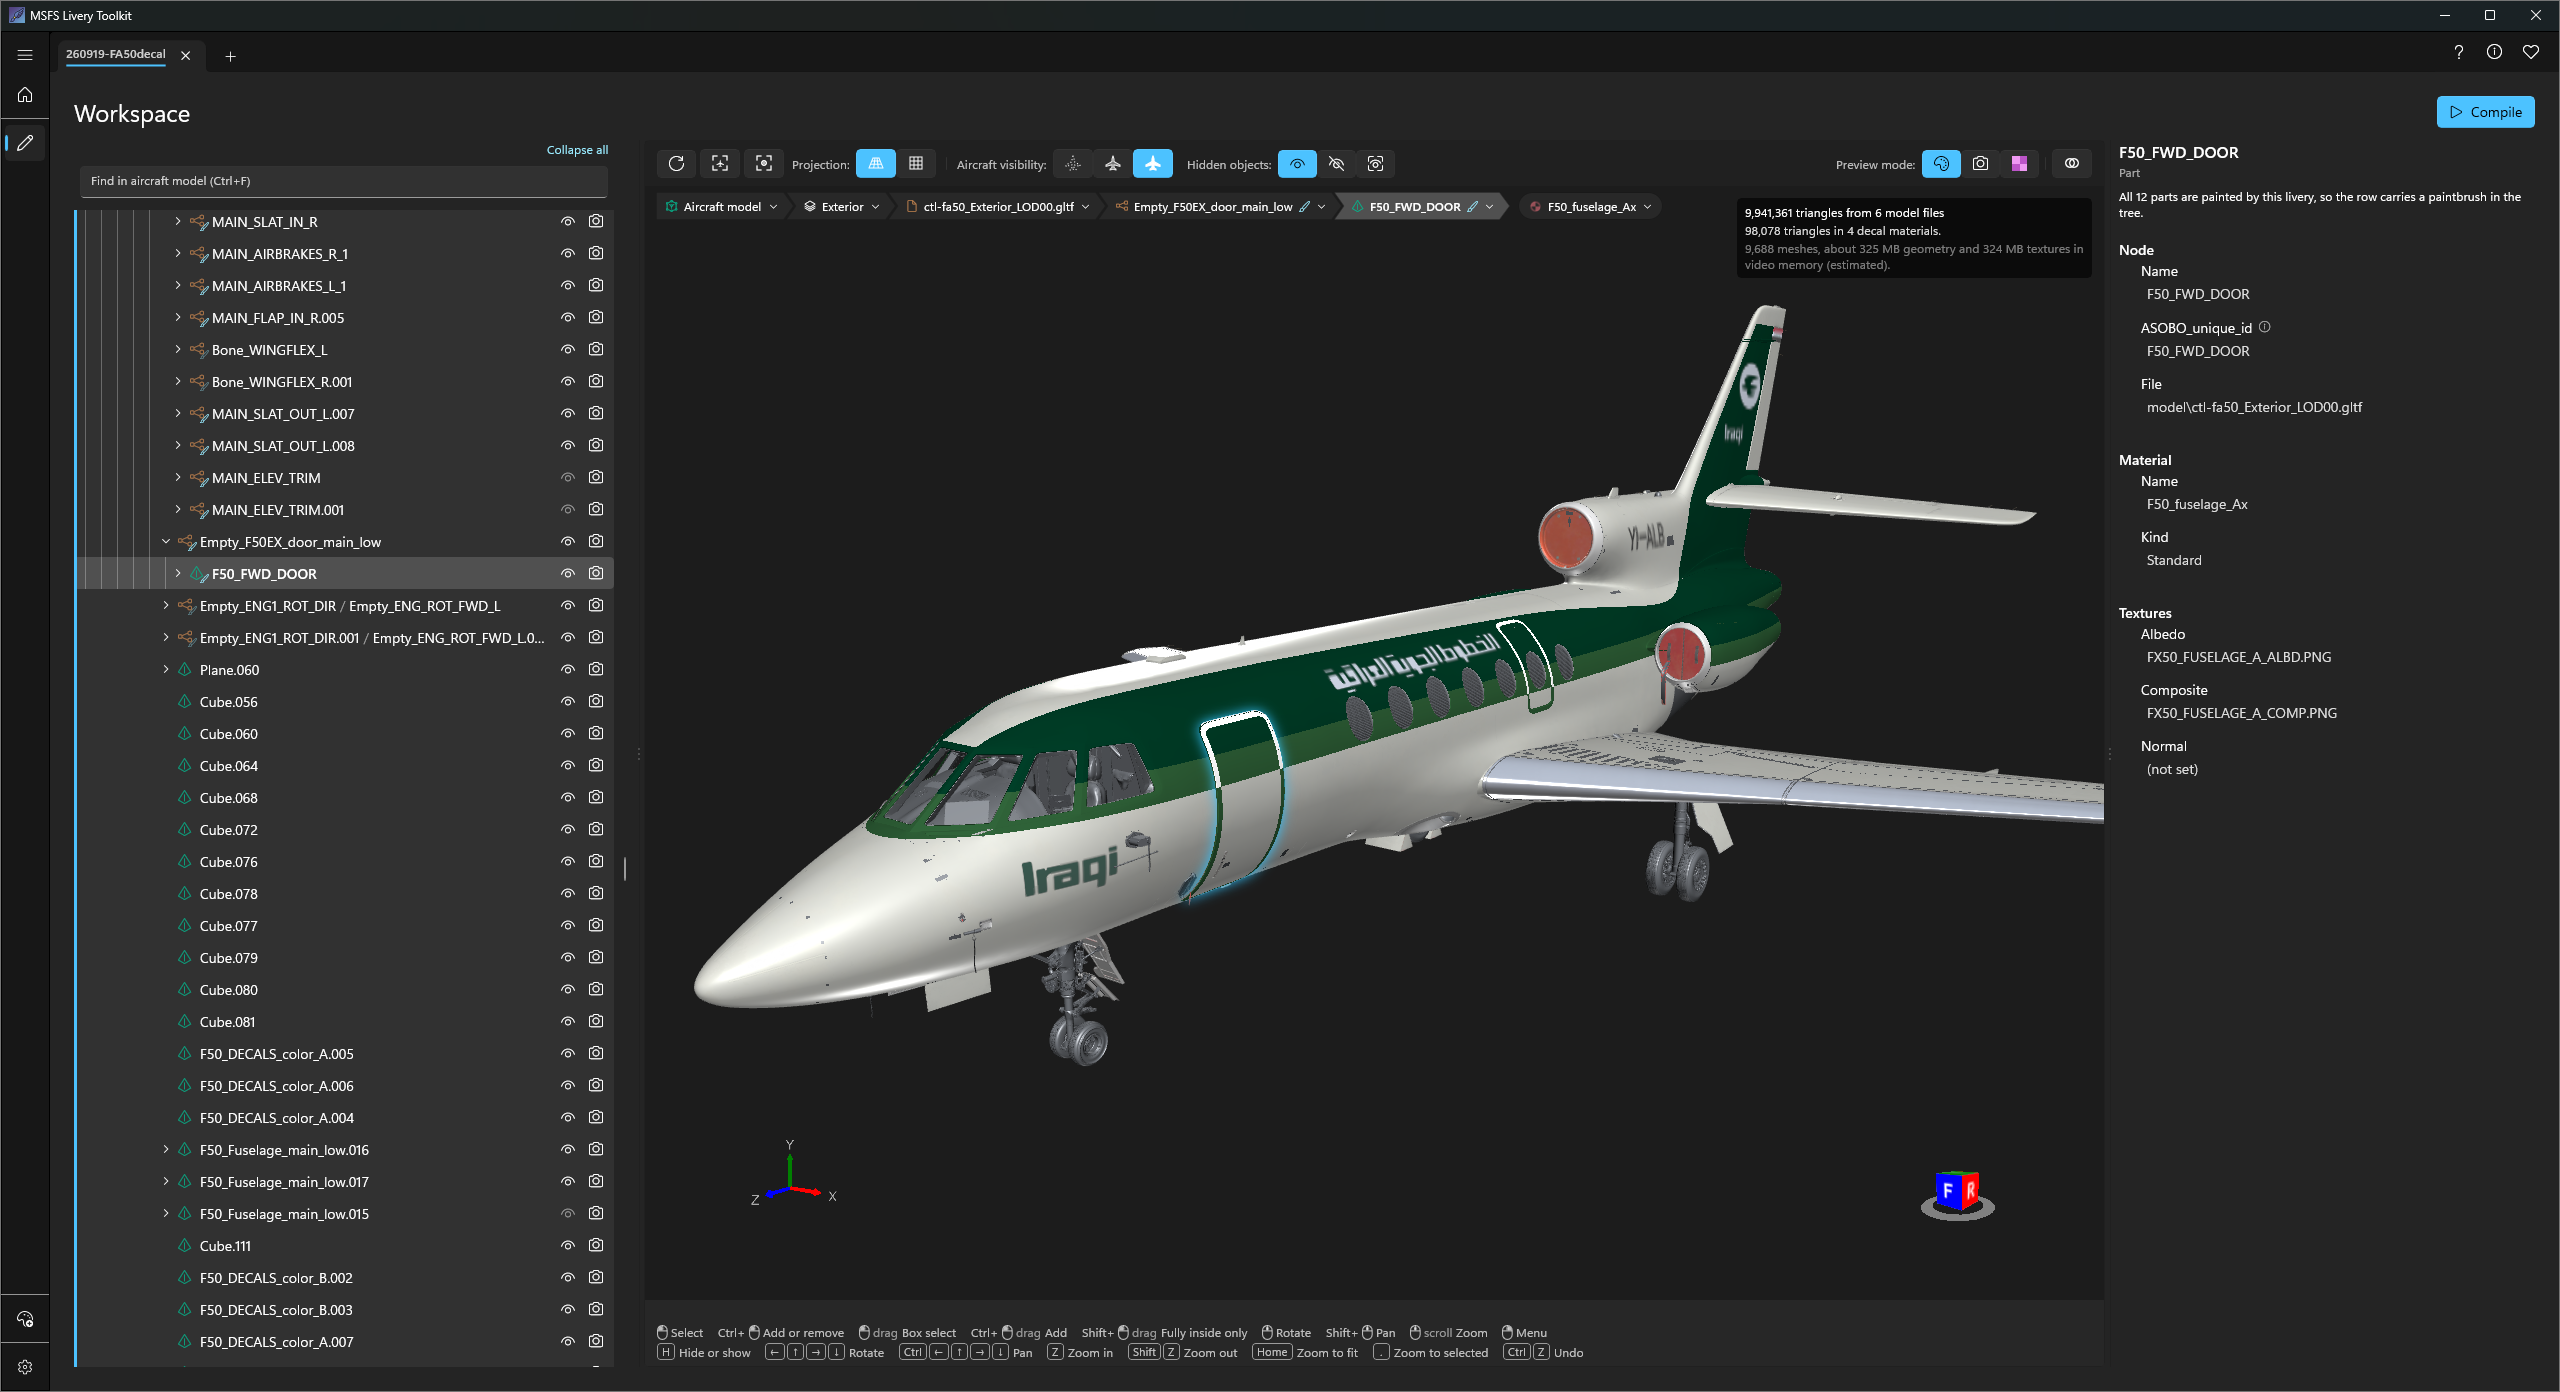Click the camera focus icon for Cube.111
This screenshot has height=1392, width=2560.
tap(596, 1245)
